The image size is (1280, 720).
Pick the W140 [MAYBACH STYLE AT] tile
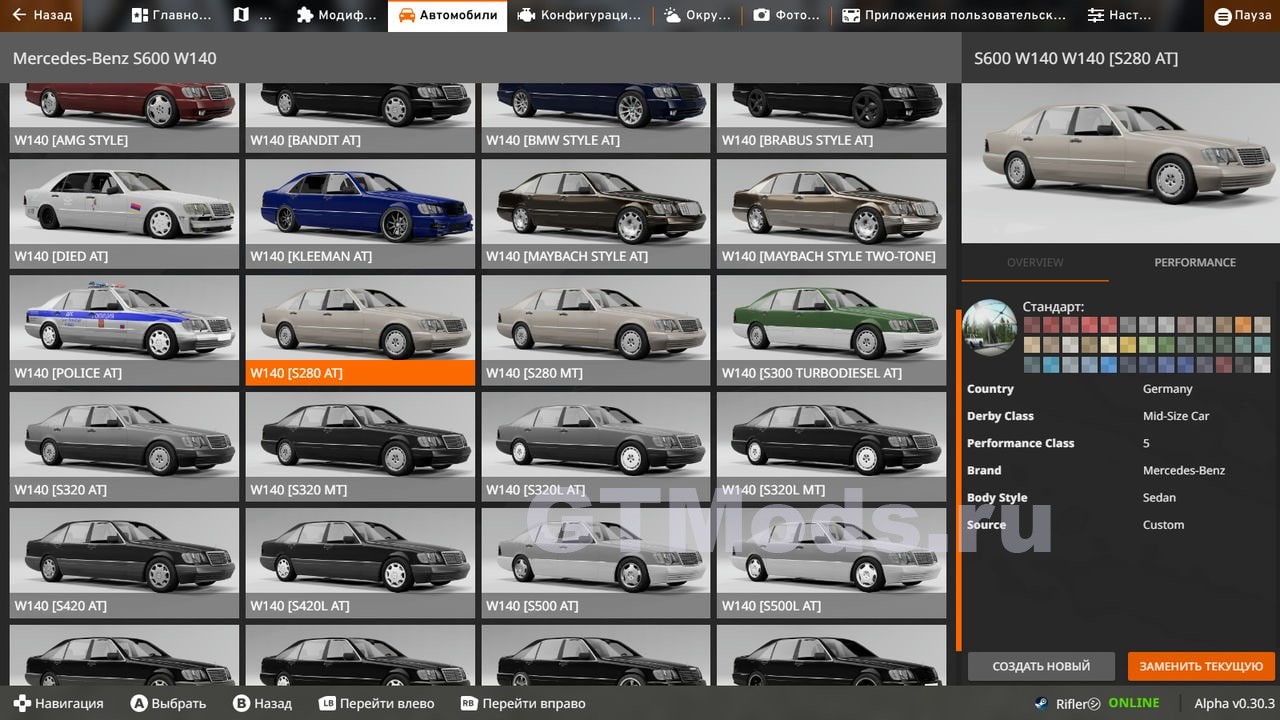596,214
